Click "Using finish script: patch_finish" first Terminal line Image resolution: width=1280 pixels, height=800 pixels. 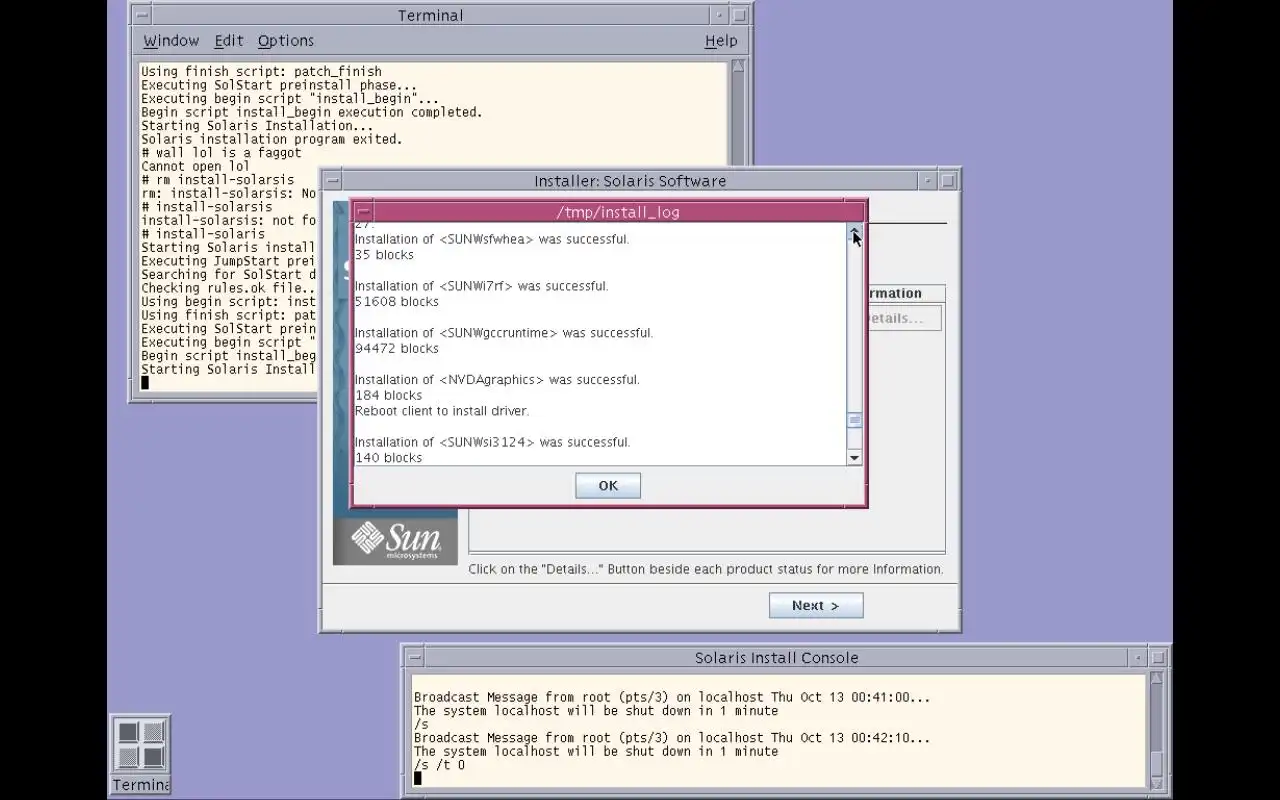(261, 72)
